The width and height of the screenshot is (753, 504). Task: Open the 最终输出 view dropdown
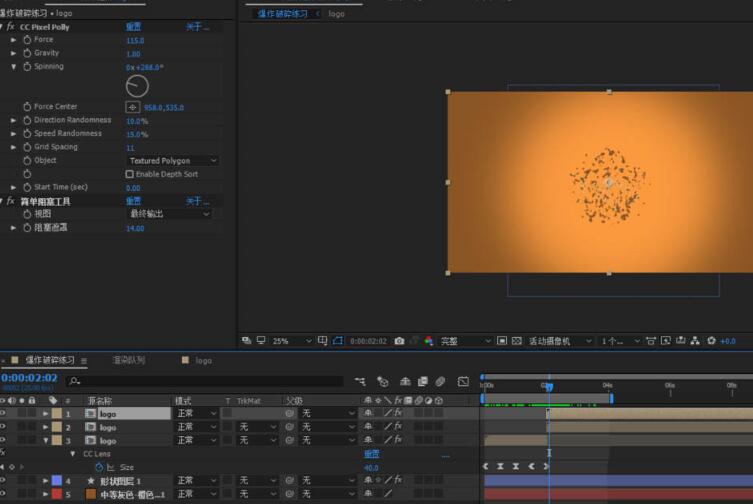point(169,214)
